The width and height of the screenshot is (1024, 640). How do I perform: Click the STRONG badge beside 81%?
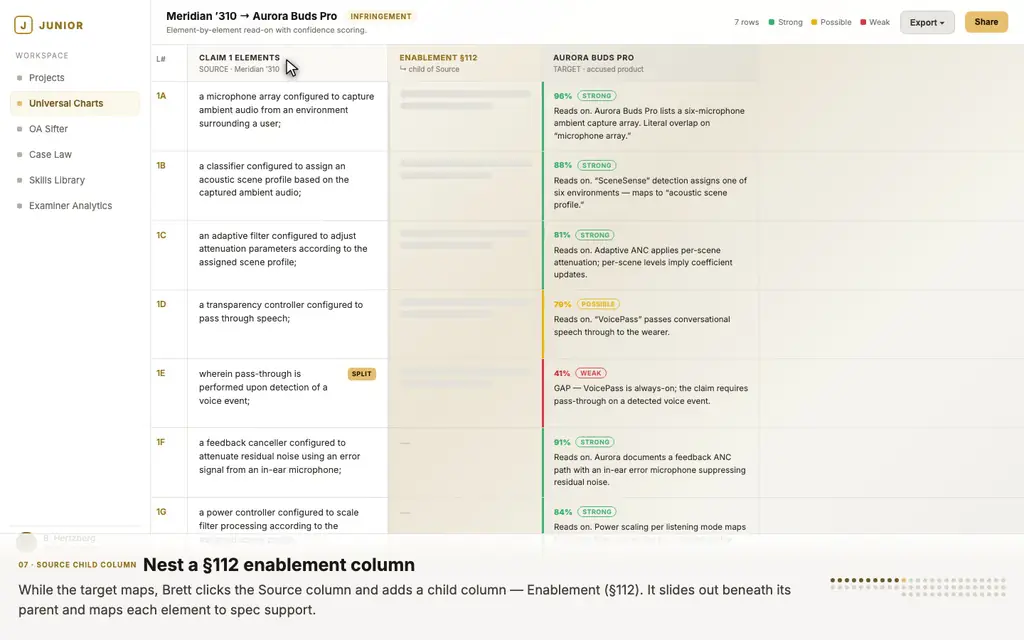click(x=594, y=235)
